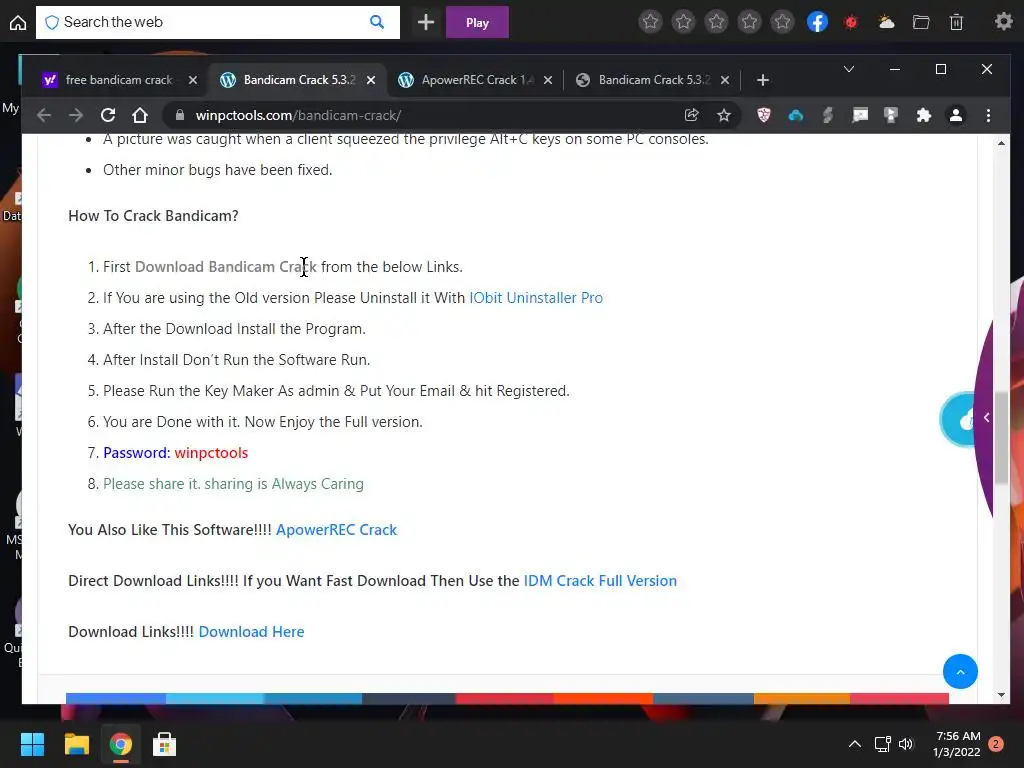The width and height of the screenshot is (1024, 768).
Task: Click the plus button beside search box
Action: pos(426,22)
